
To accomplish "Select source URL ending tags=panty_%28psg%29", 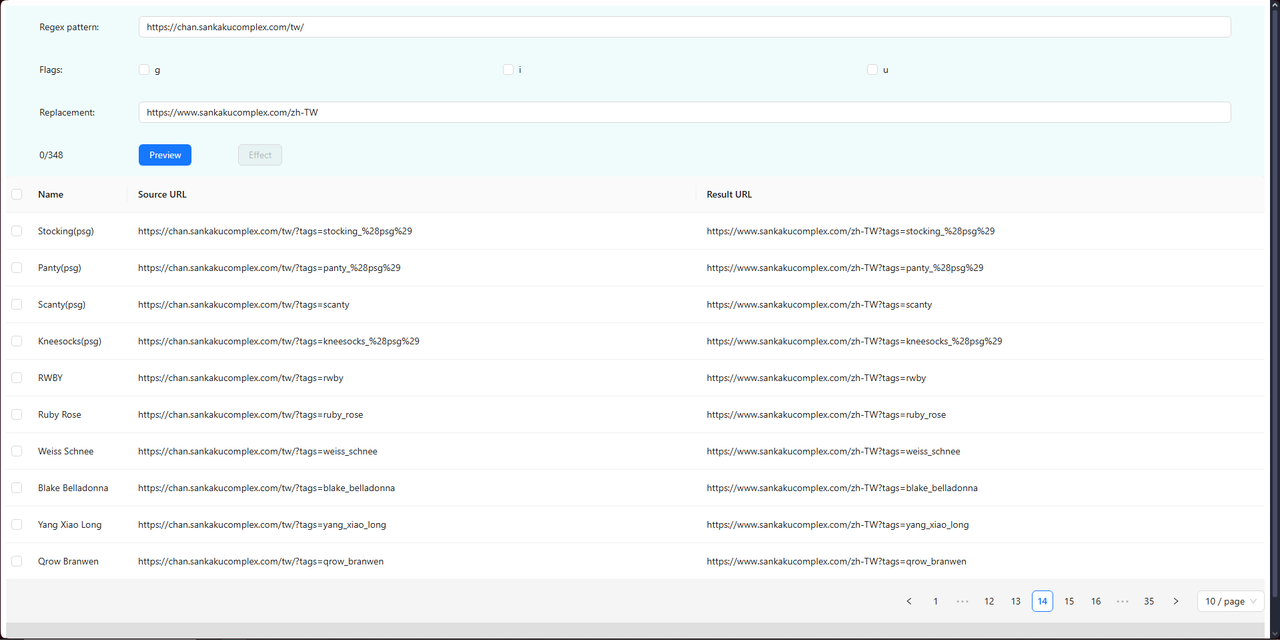I will click(269, 268).
